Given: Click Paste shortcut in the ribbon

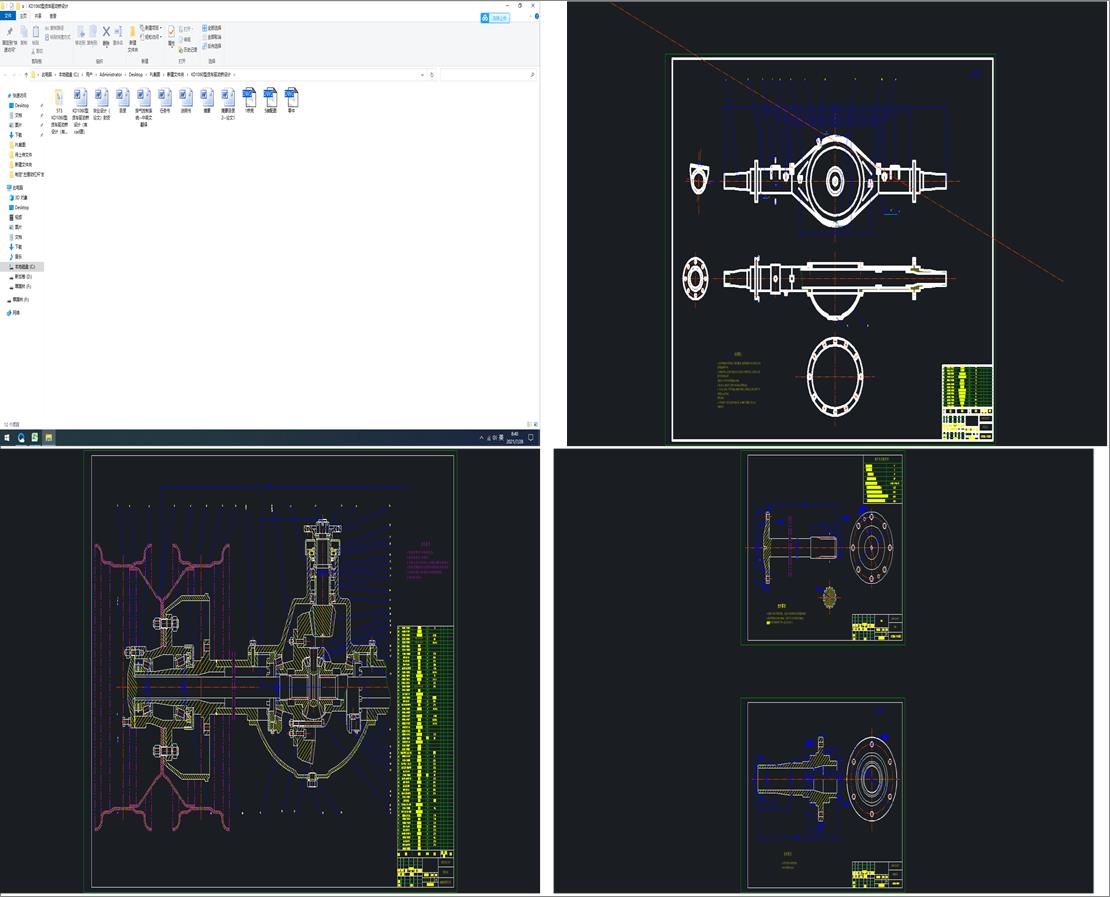Looking at the screenshot, I should 57,37.
